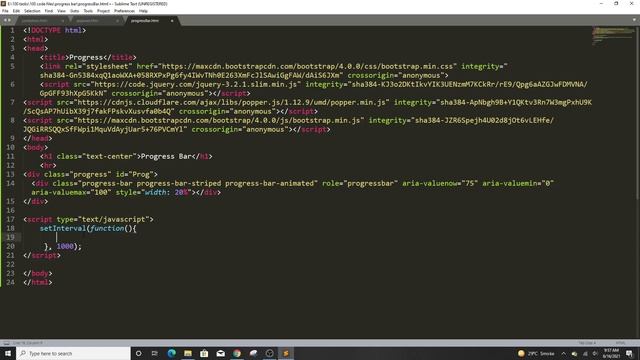Click the tab navigation arrows
The height and width of the screenshot is (360, 640).
point(7,20)
